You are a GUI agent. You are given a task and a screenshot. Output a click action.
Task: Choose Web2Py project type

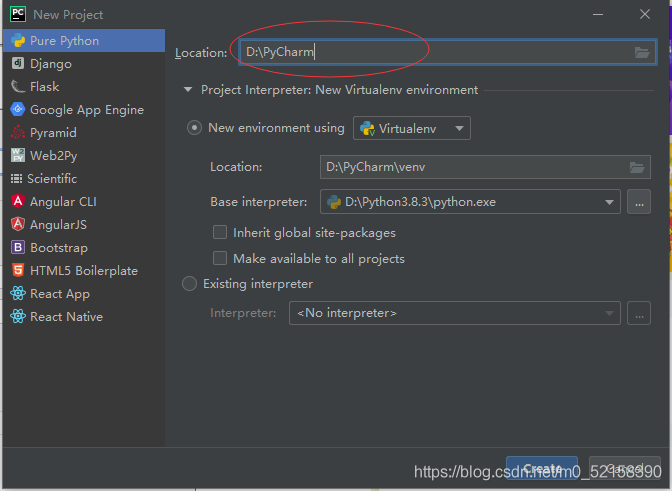84,156
